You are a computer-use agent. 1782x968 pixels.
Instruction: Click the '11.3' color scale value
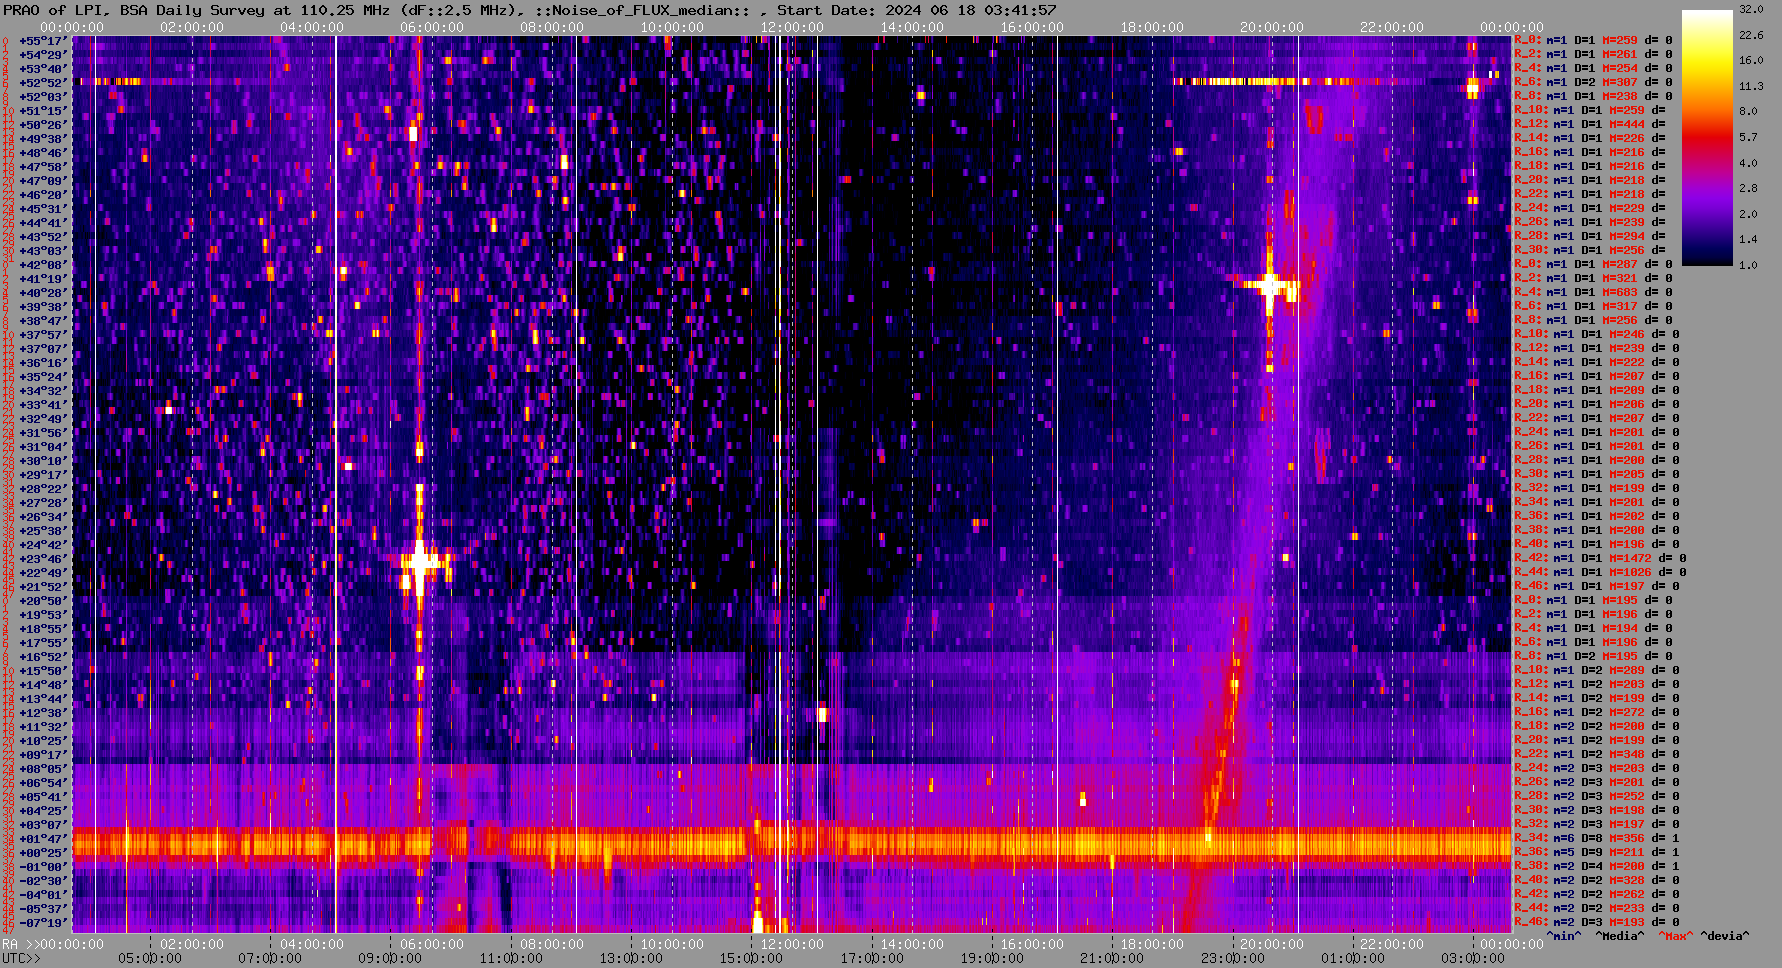(1750, 86)
